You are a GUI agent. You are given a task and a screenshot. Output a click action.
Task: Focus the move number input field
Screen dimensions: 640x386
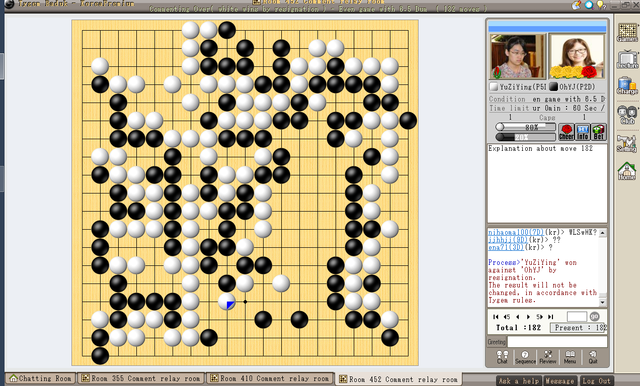click(x=577, y=316)
